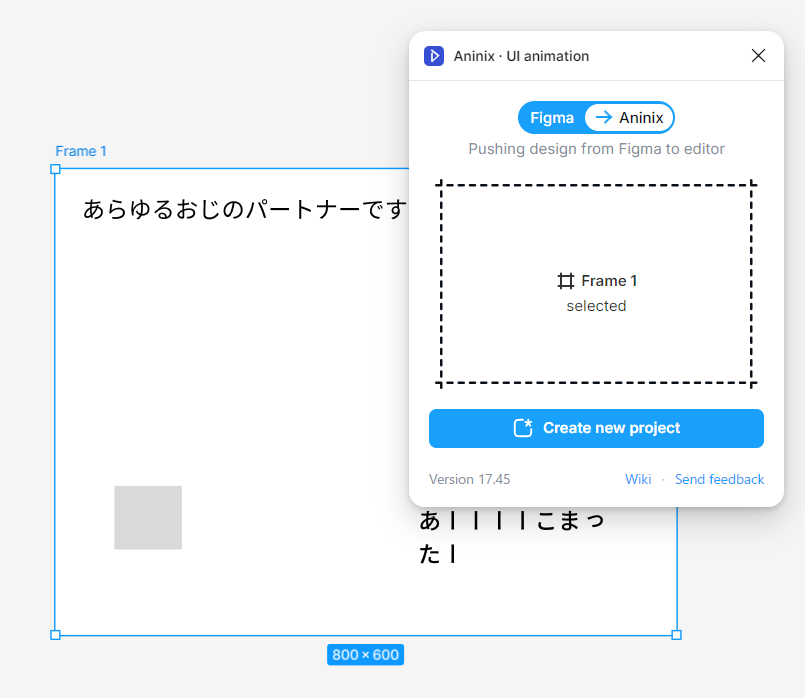This screenshot has height=698, width=805.
Task: Click the top-left resize handle of Frame 1
Action: [x=55, y=169]
